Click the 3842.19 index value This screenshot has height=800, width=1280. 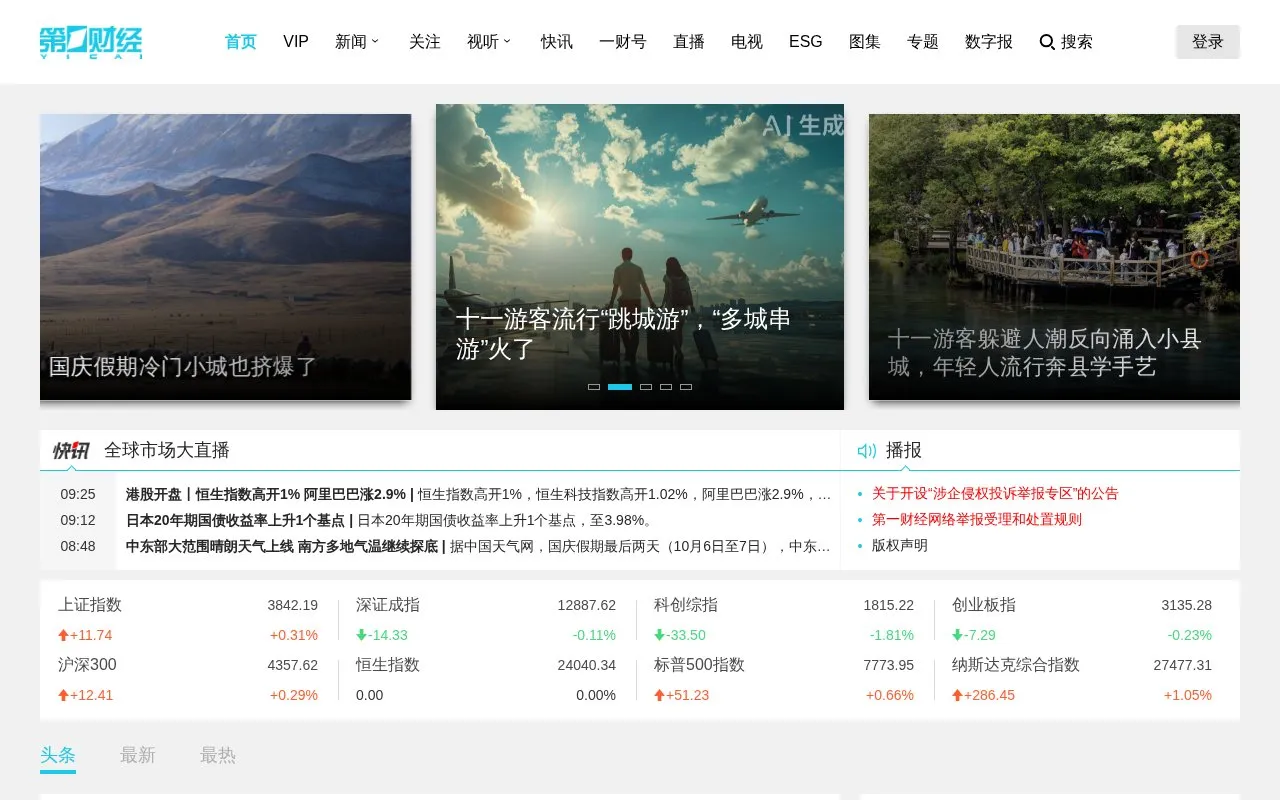pos(292,605)
